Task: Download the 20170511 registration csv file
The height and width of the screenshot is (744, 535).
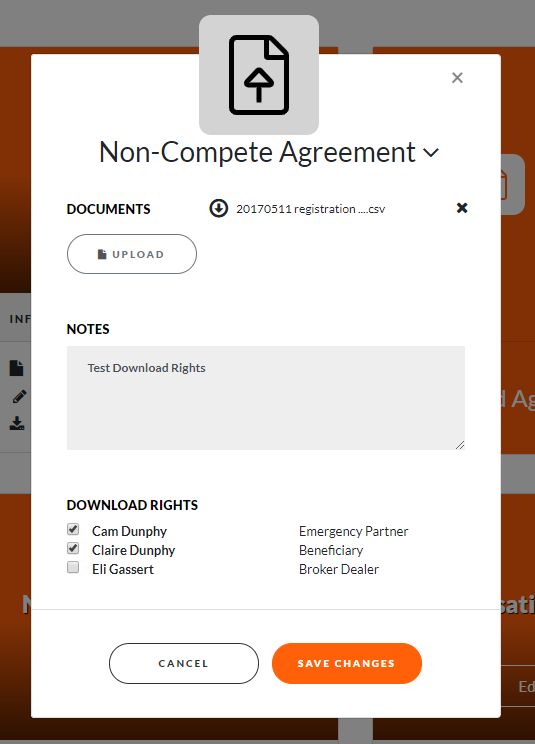Action: [x=219, y=208]
